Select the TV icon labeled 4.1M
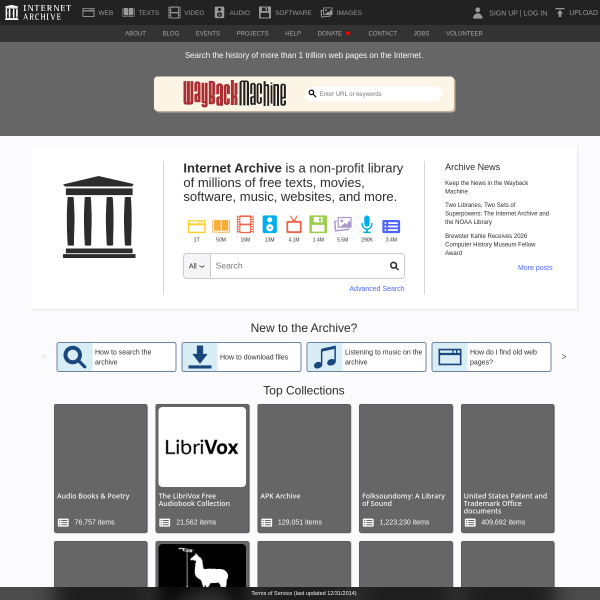 (294, 224)
